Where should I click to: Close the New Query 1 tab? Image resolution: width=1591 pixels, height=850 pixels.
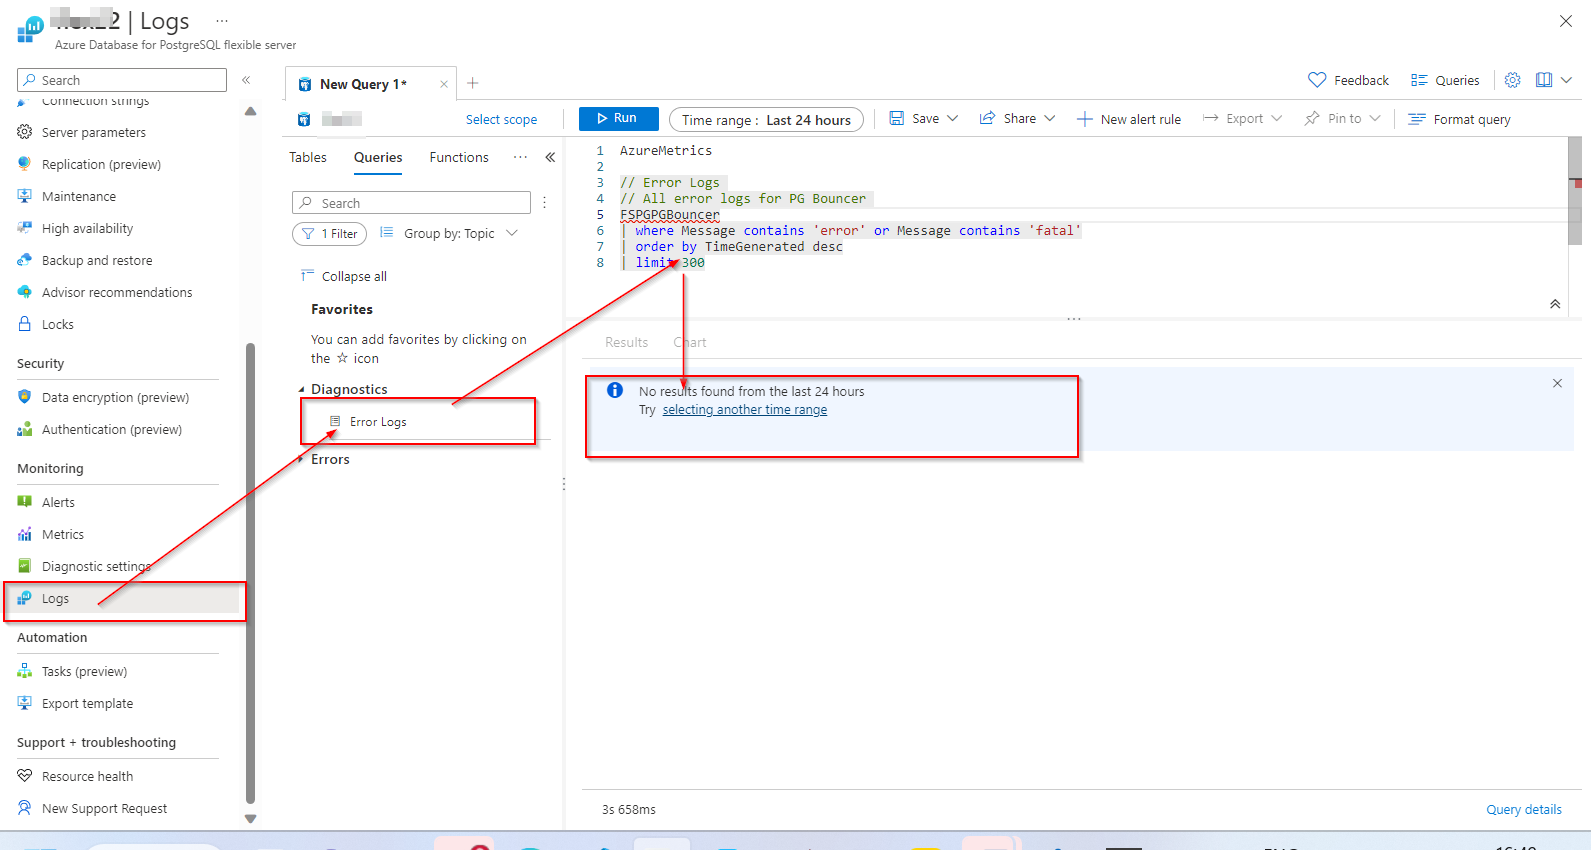click(x=444, y=84)
